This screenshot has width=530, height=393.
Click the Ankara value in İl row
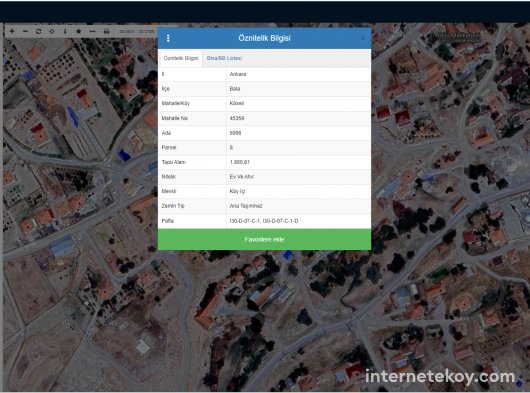tap(238, 74)
